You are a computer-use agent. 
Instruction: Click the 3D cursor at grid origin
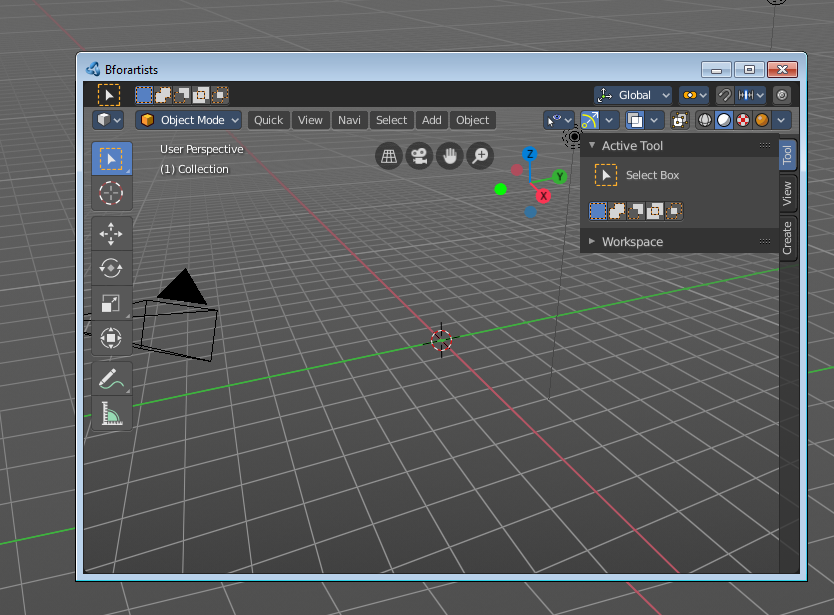click(441, 340)
